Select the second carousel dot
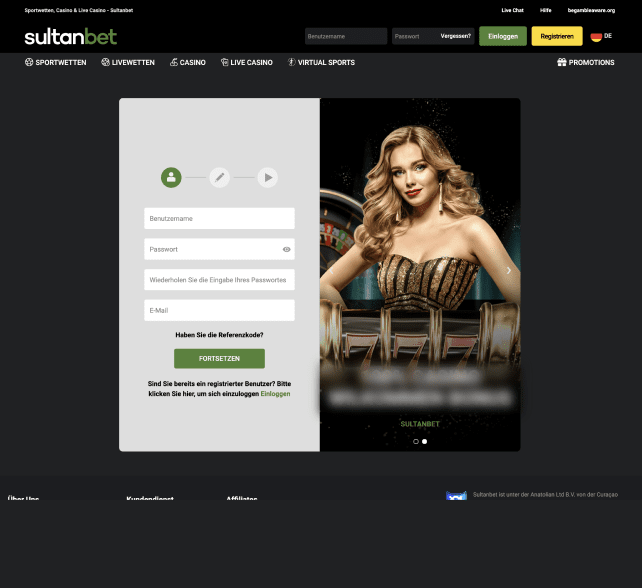Viewport: 642px width, 588px height. [x=424, y=441]
